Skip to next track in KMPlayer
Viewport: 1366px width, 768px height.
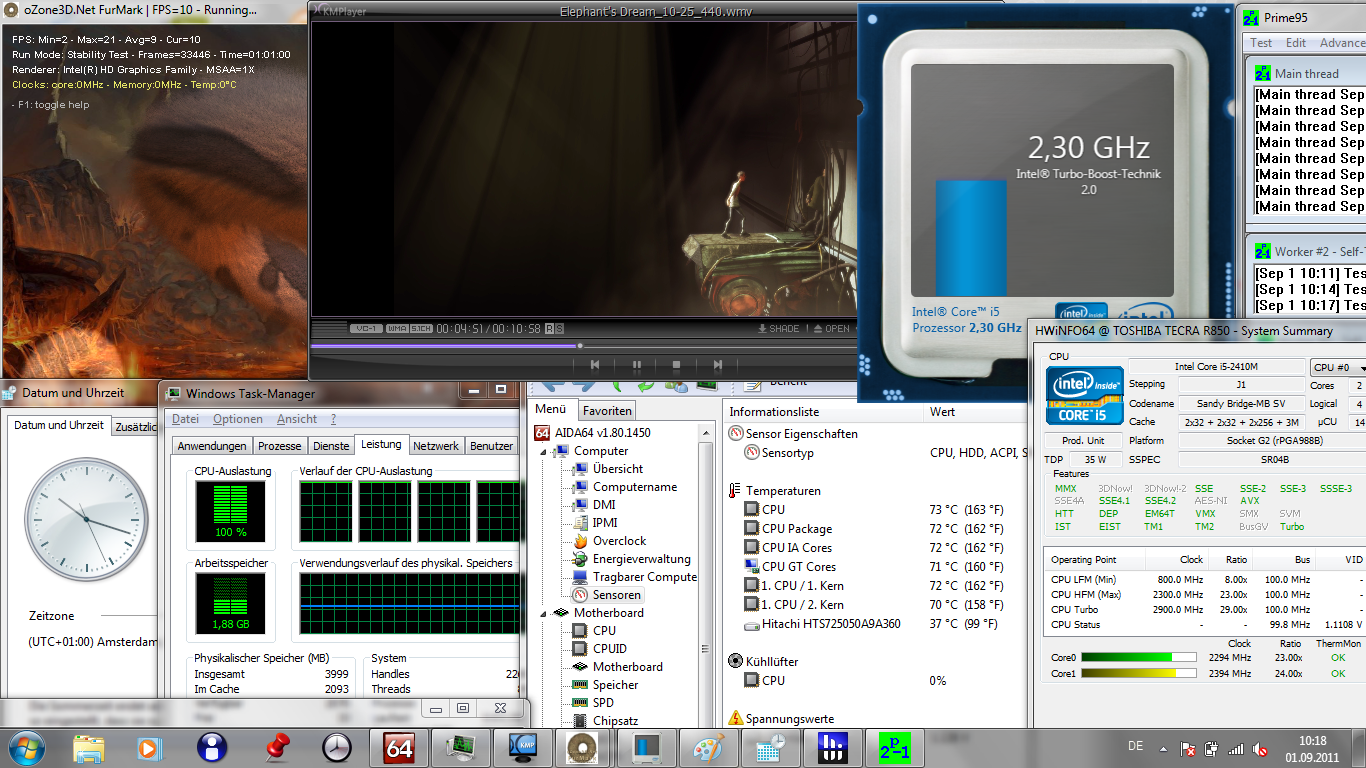718,366
